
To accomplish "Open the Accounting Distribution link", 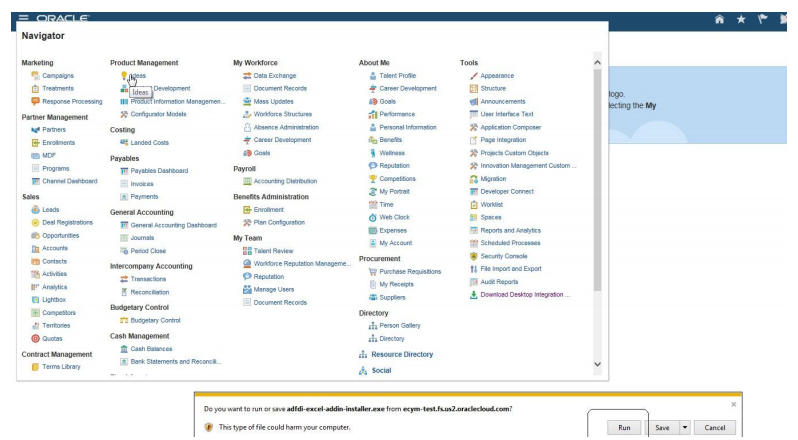I will 285,181.
